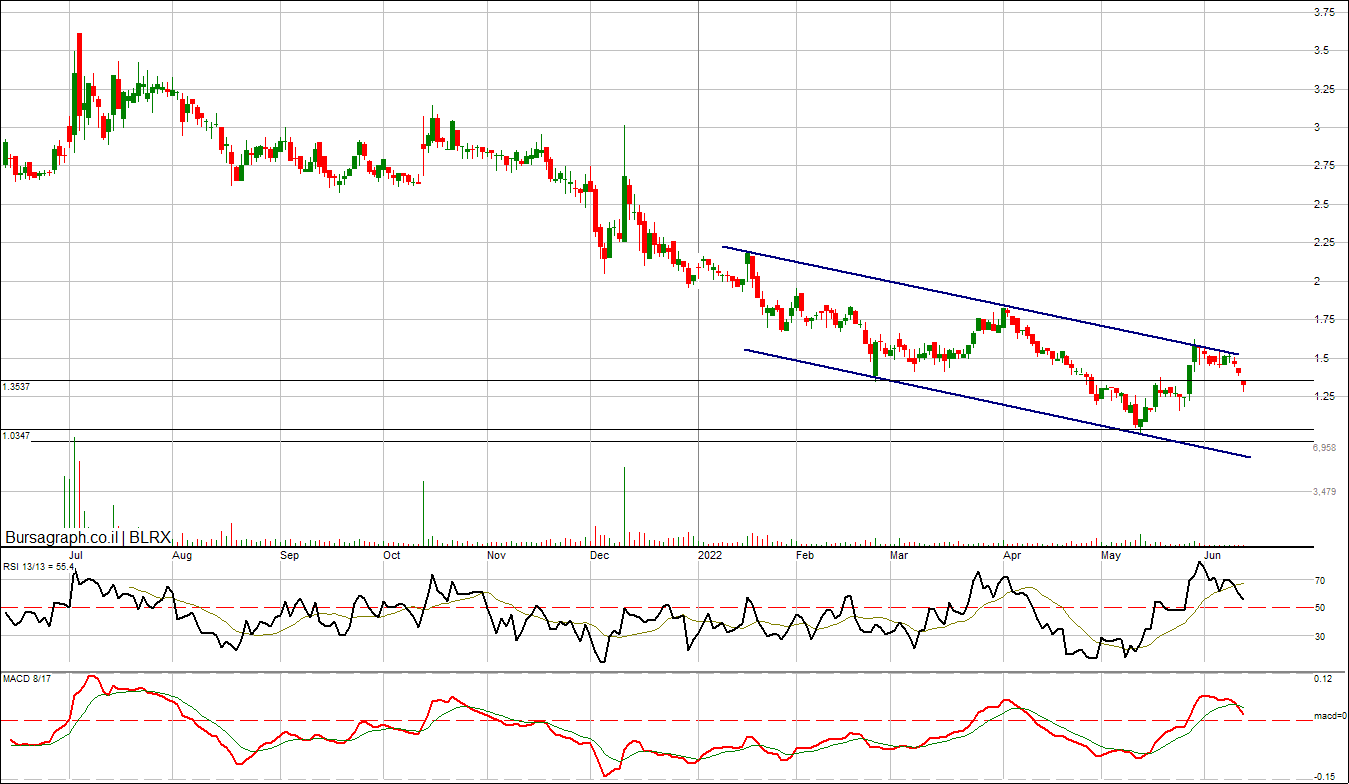Jump to the Jun month axis label
Viewport: 1349px width, 784px height.
pyautogui.click(x=1212, y=554)
